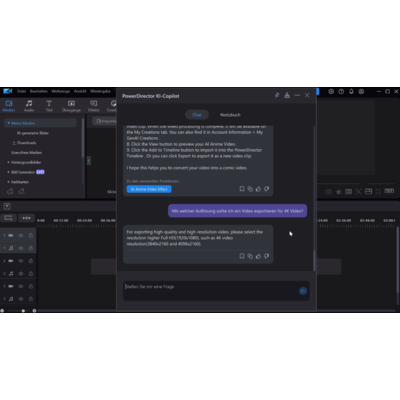
Task: Dislike the anime video answer
Action: pyautogui.click(x=266, y=189)
